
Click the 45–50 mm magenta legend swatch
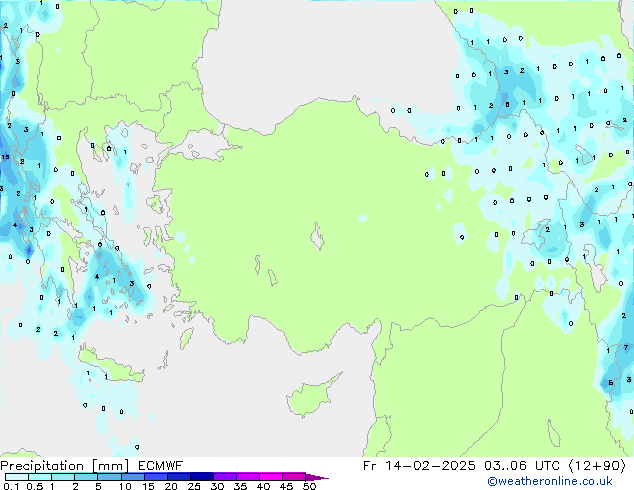[294, 477]
